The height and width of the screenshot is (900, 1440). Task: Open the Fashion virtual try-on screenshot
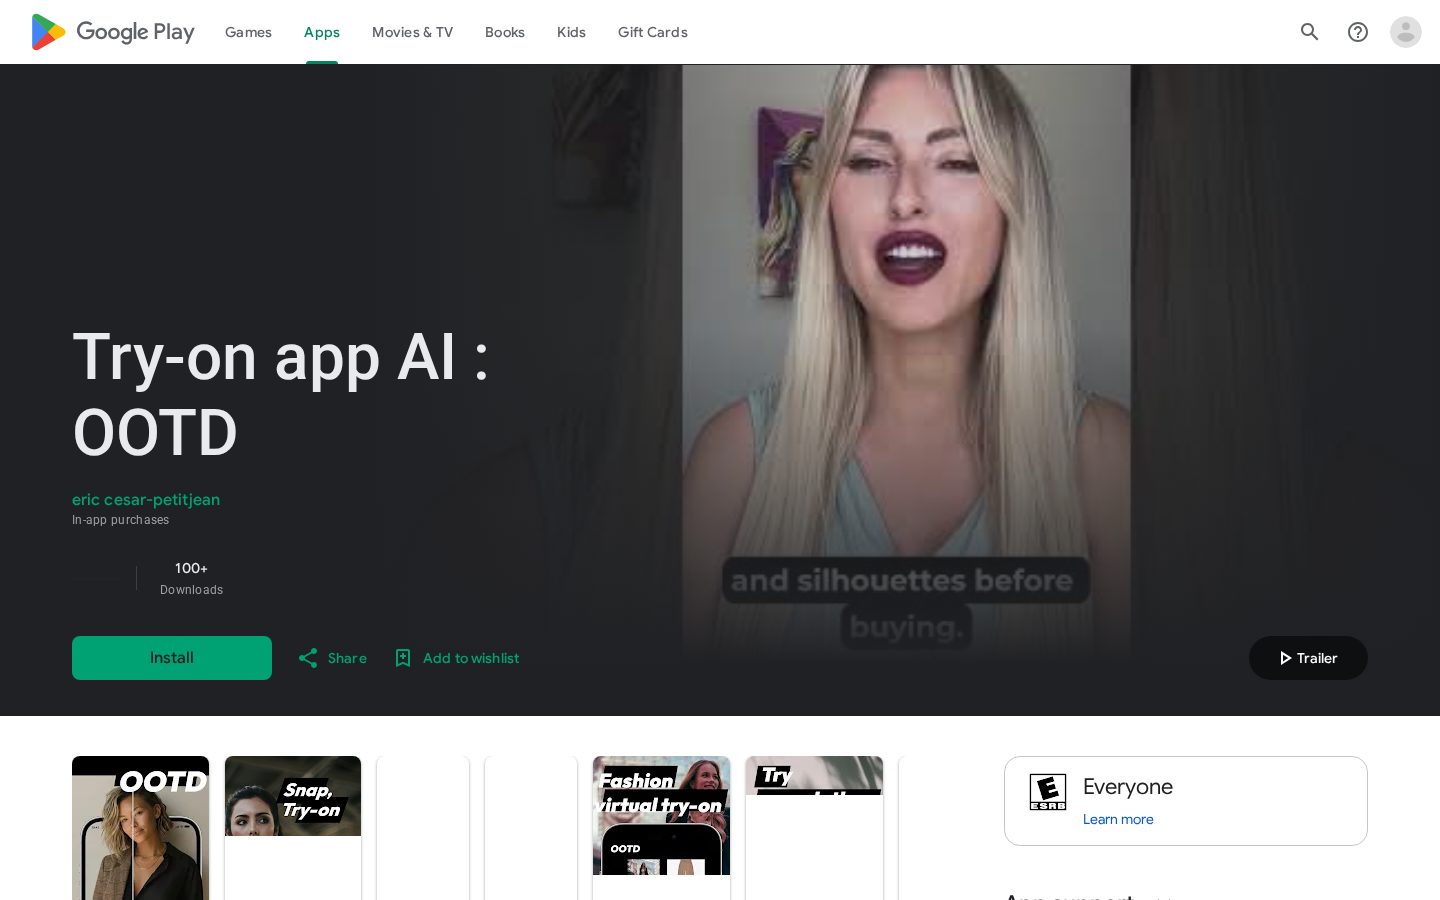(x=661, y=828)
